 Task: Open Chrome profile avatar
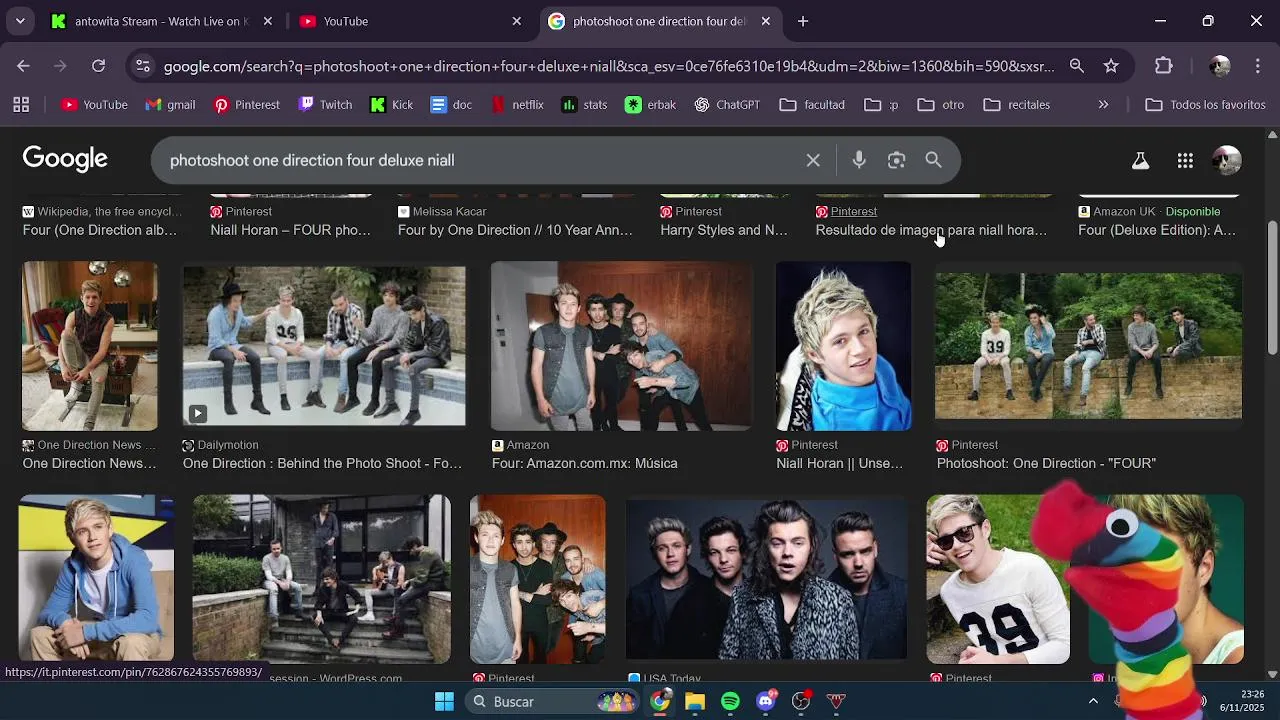click(x=1219, y=66)
